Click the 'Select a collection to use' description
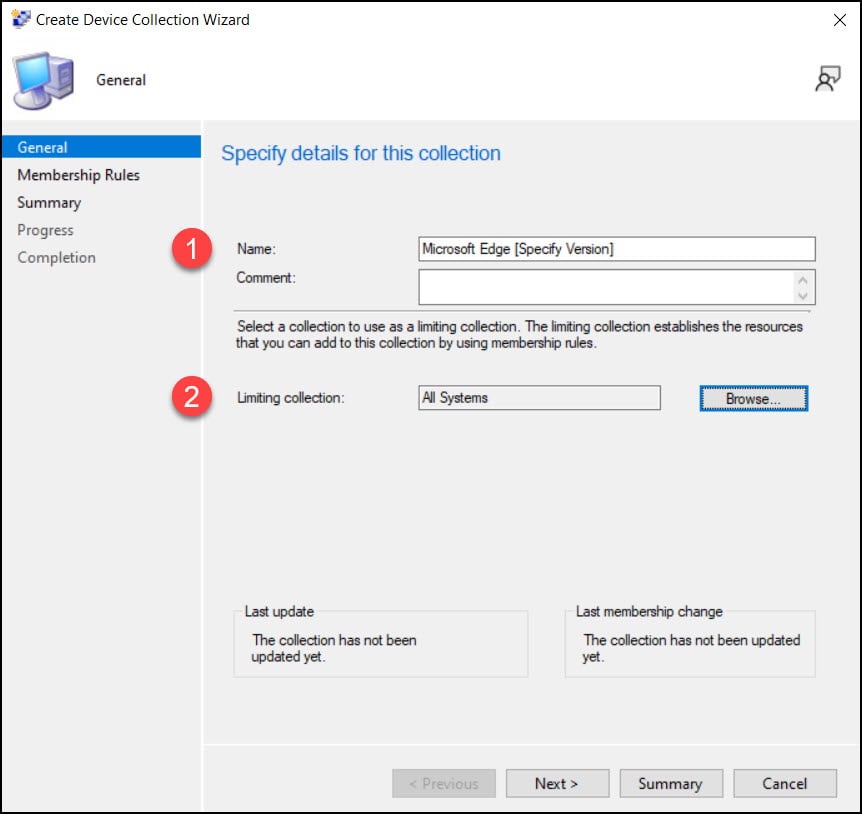Image resolution: width=862 pixels, height=814 pixels. click(520, 335)
